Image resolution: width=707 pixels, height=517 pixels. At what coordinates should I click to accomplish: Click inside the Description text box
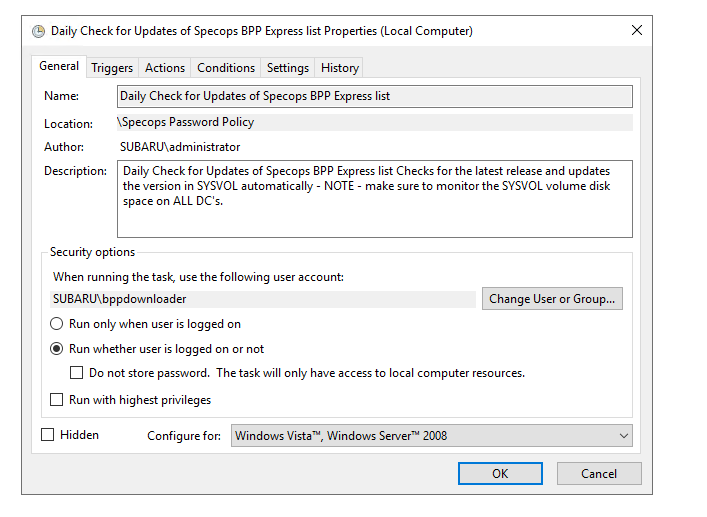click(375, 199)
